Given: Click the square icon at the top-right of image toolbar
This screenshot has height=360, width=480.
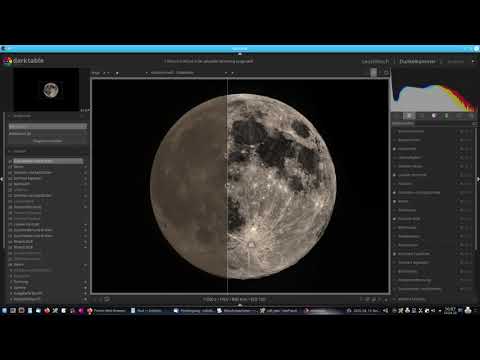Looking at the screenshot, I should (x=386, y=73).
